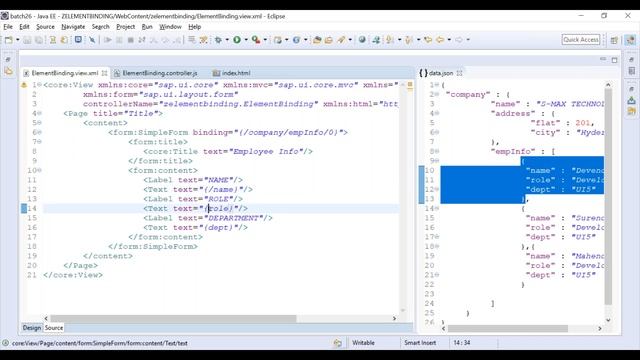This screenshot has width=640, height=360.
Task: Click the 14 : 34 cursor position status
Action: point(462,343)
